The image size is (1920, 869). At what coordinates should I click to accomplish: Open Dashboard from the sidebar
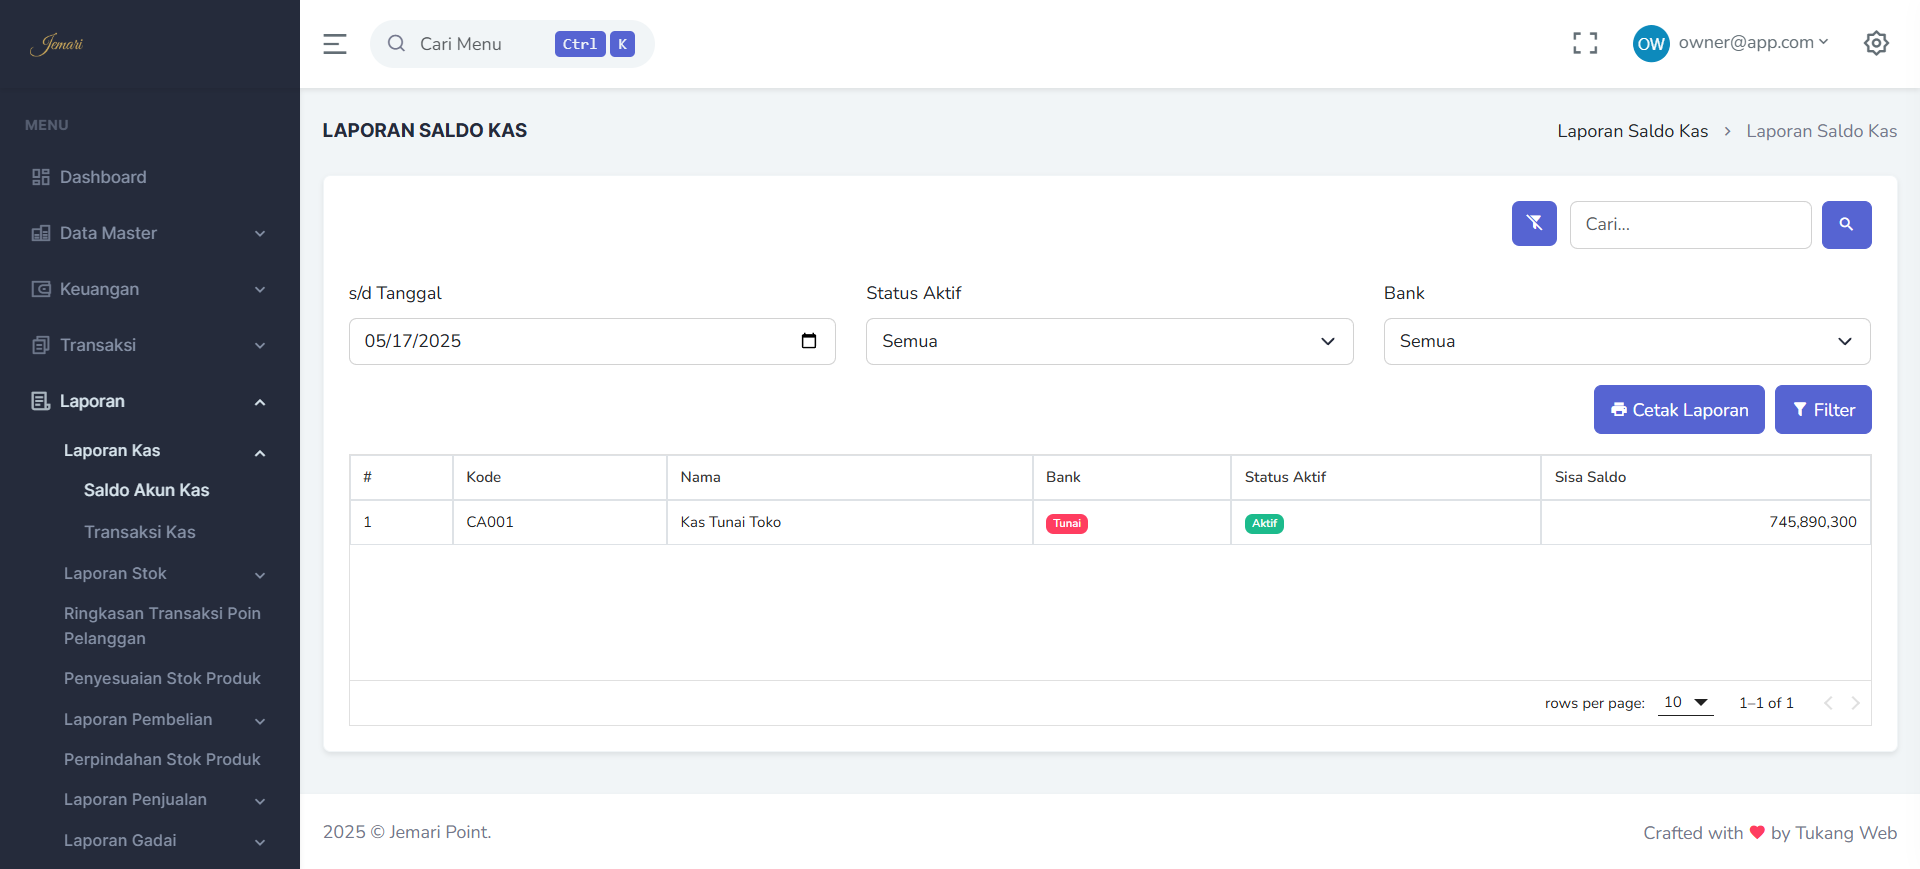tap(103, 177)
